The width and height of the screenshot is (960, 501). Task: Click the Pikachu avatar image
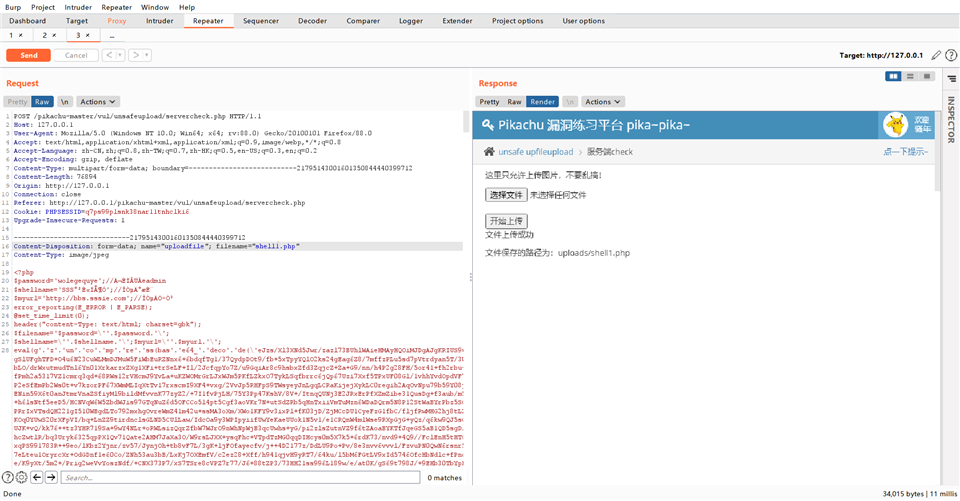click(895, 125)
